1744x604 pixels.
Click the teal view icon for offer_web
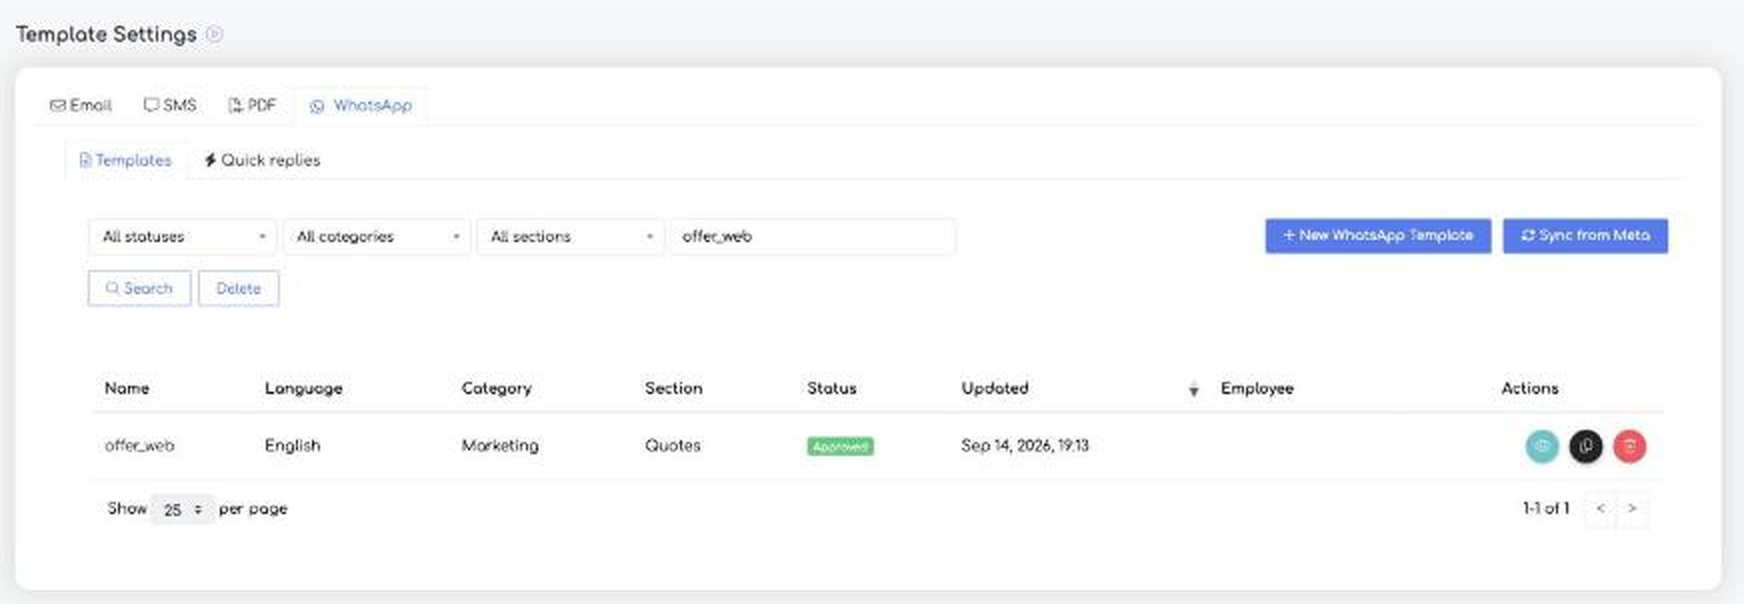point(1542,446)
